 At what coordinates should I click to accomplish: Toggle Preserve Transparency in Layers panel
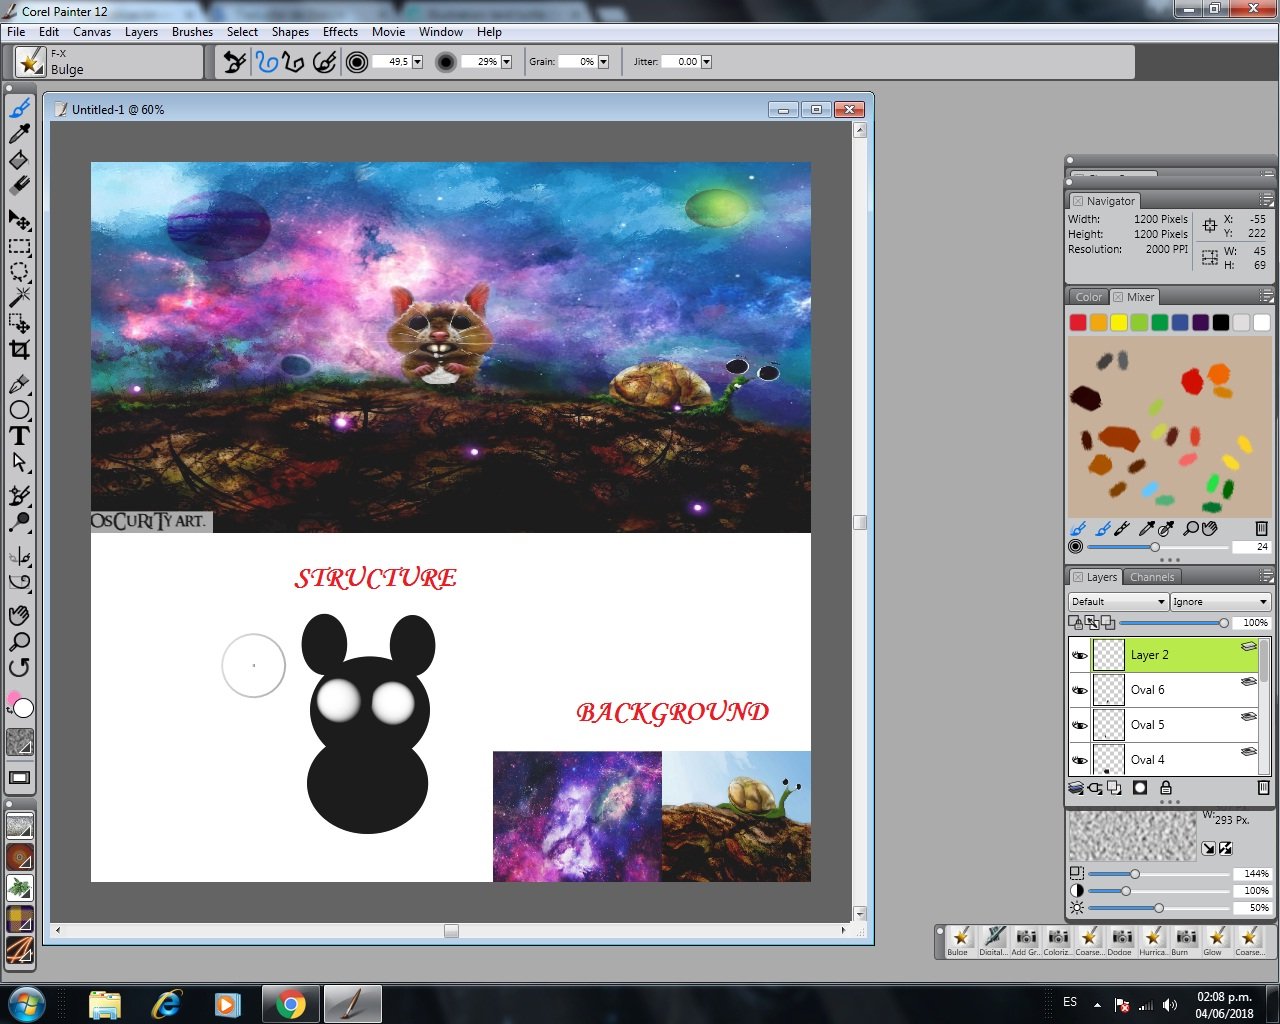pos(1076,622)
